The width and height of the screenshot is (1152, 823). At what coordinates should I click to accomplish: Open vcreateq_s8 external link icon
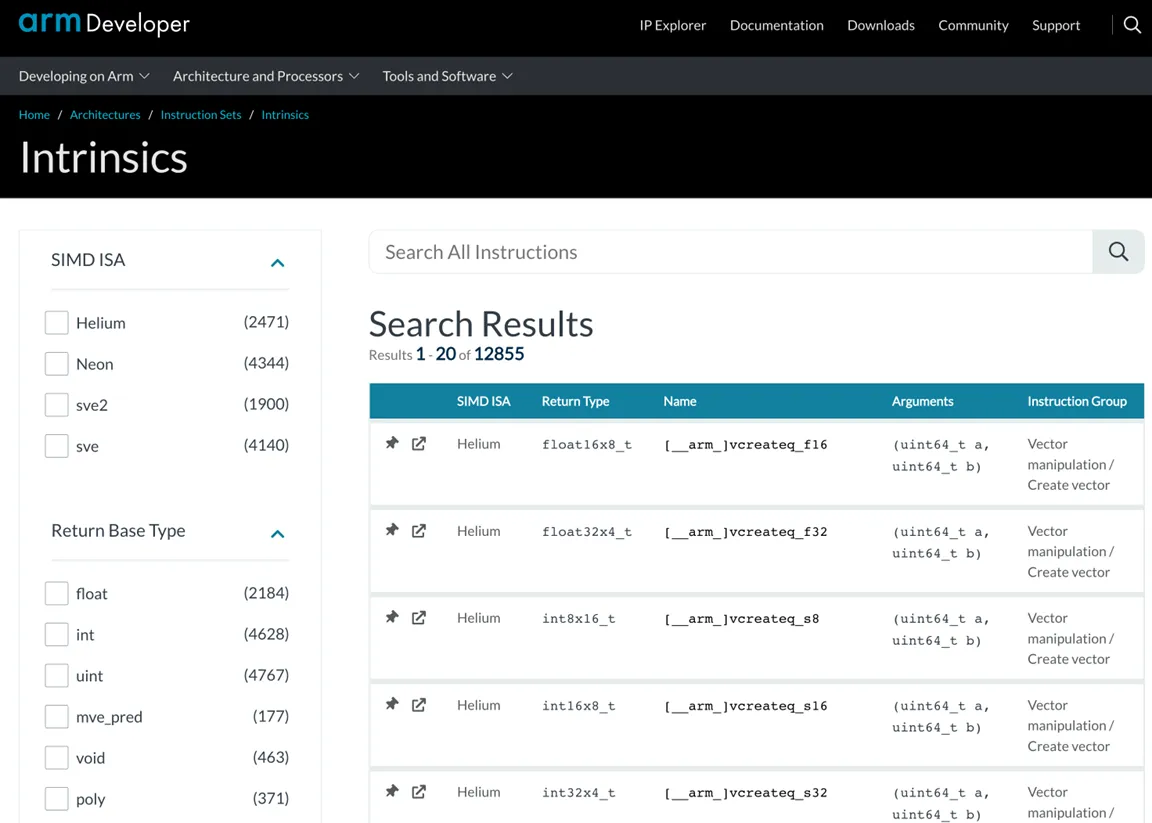[x=419, y=617]
